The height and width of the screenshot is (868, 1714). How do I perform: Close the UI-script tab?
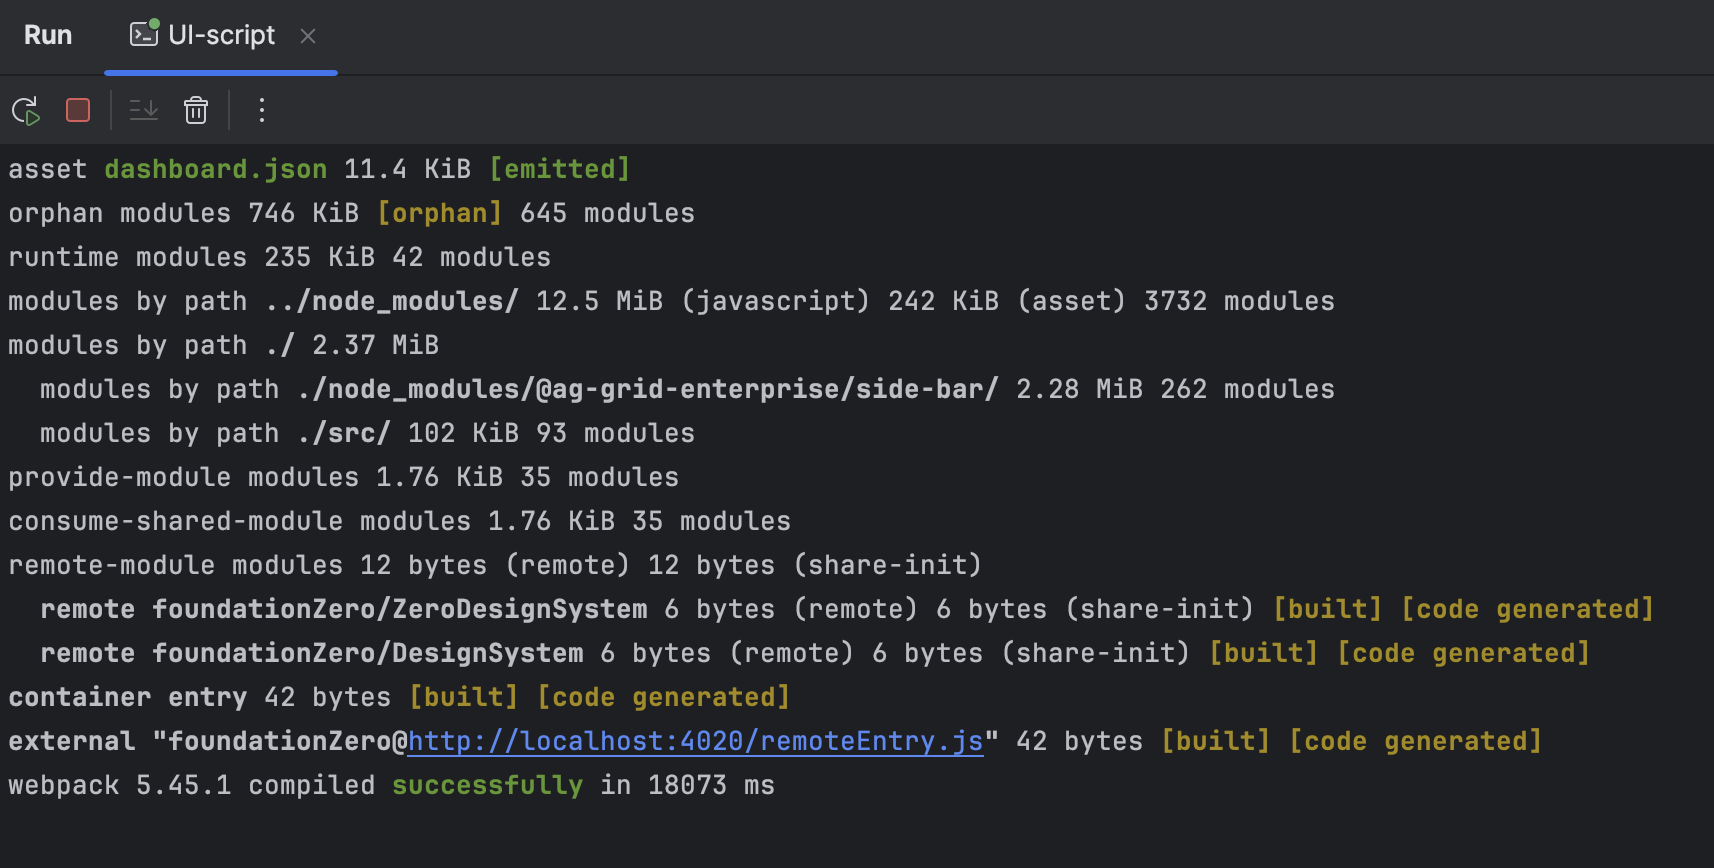[x=308, y=36]
